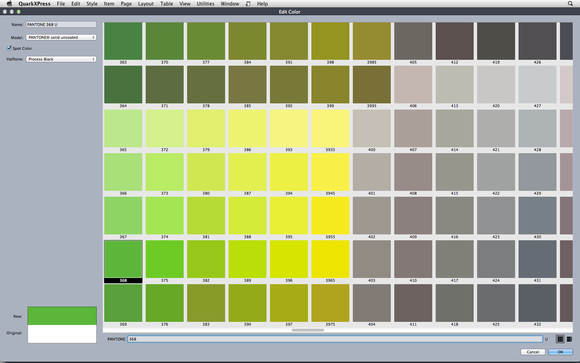Select the PANTONE 370 swatch
The image size is (580, 363).
point(165,41)
